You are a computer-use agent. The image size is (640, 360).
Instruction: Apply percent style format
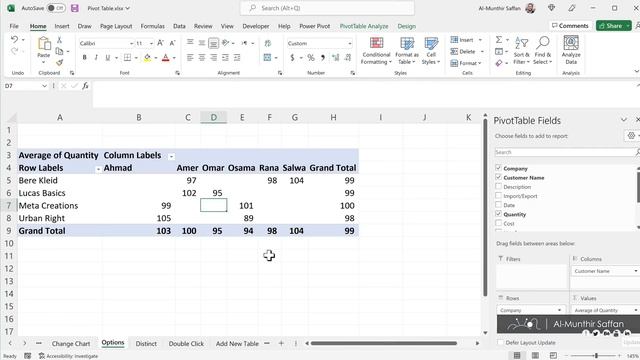[311, 58]
